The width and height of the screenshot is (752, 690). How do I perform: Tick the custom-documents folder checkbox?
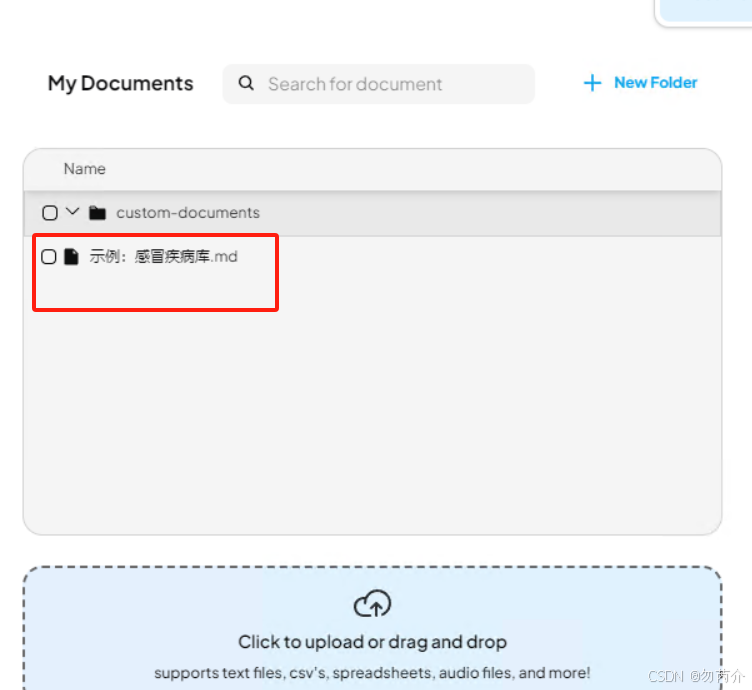[x=50, y=212]
